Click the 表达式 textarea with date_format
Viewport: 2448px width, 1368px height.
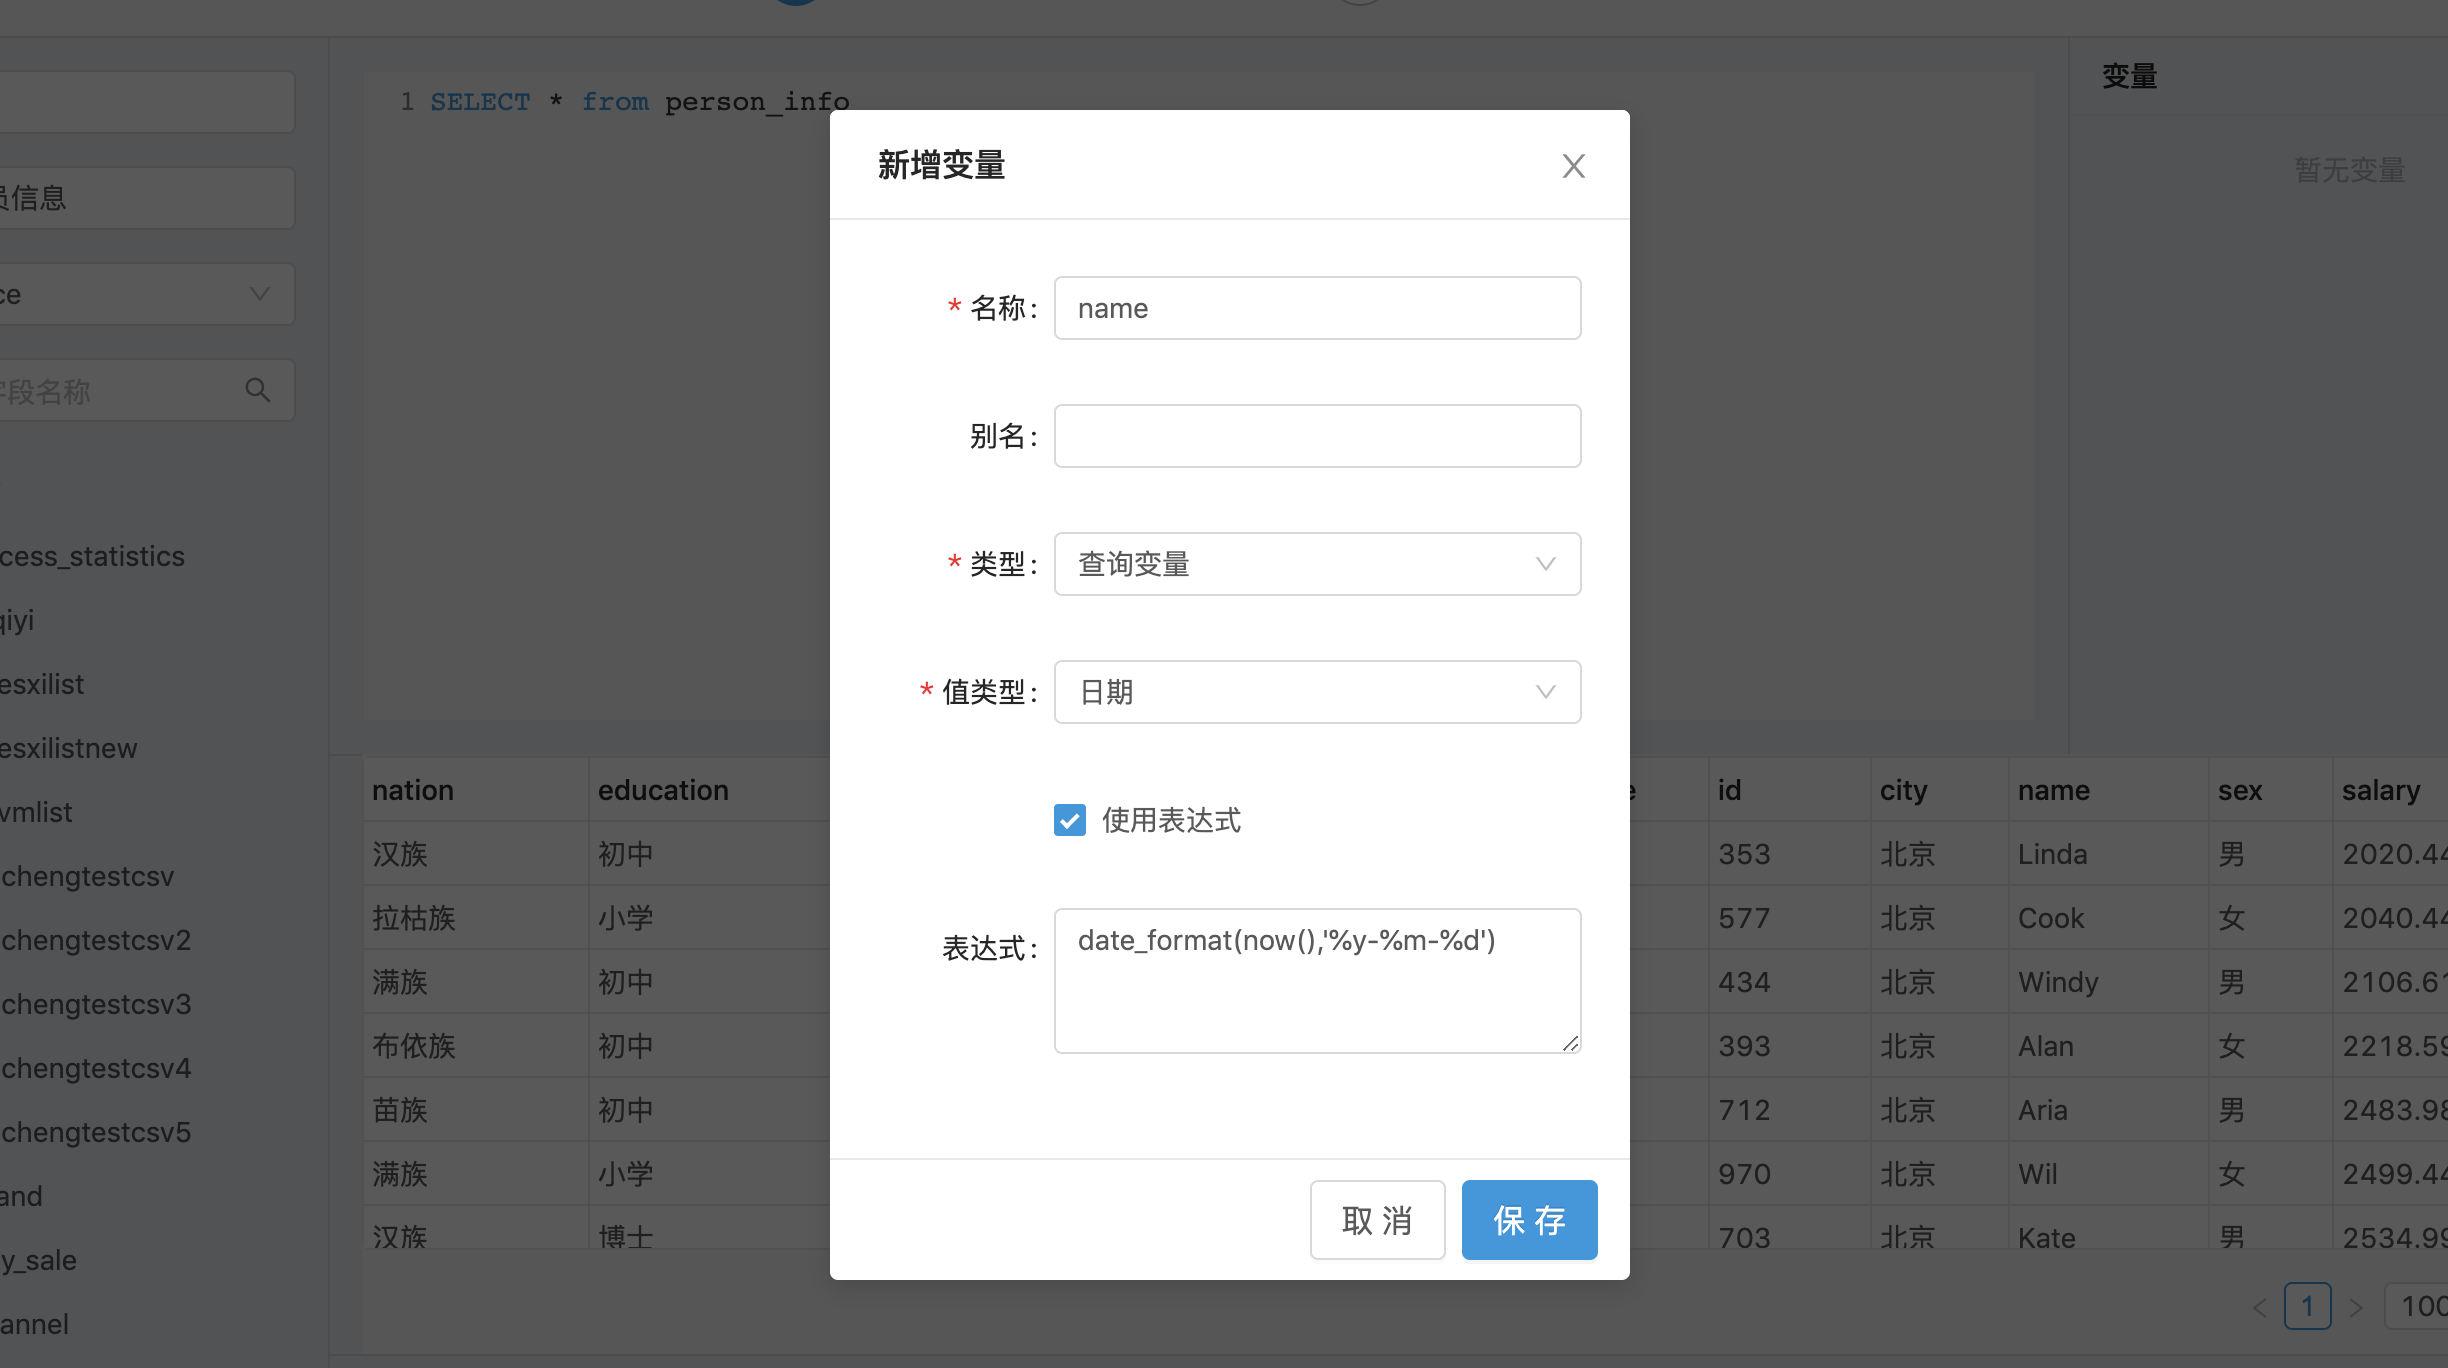(1317, 980)
